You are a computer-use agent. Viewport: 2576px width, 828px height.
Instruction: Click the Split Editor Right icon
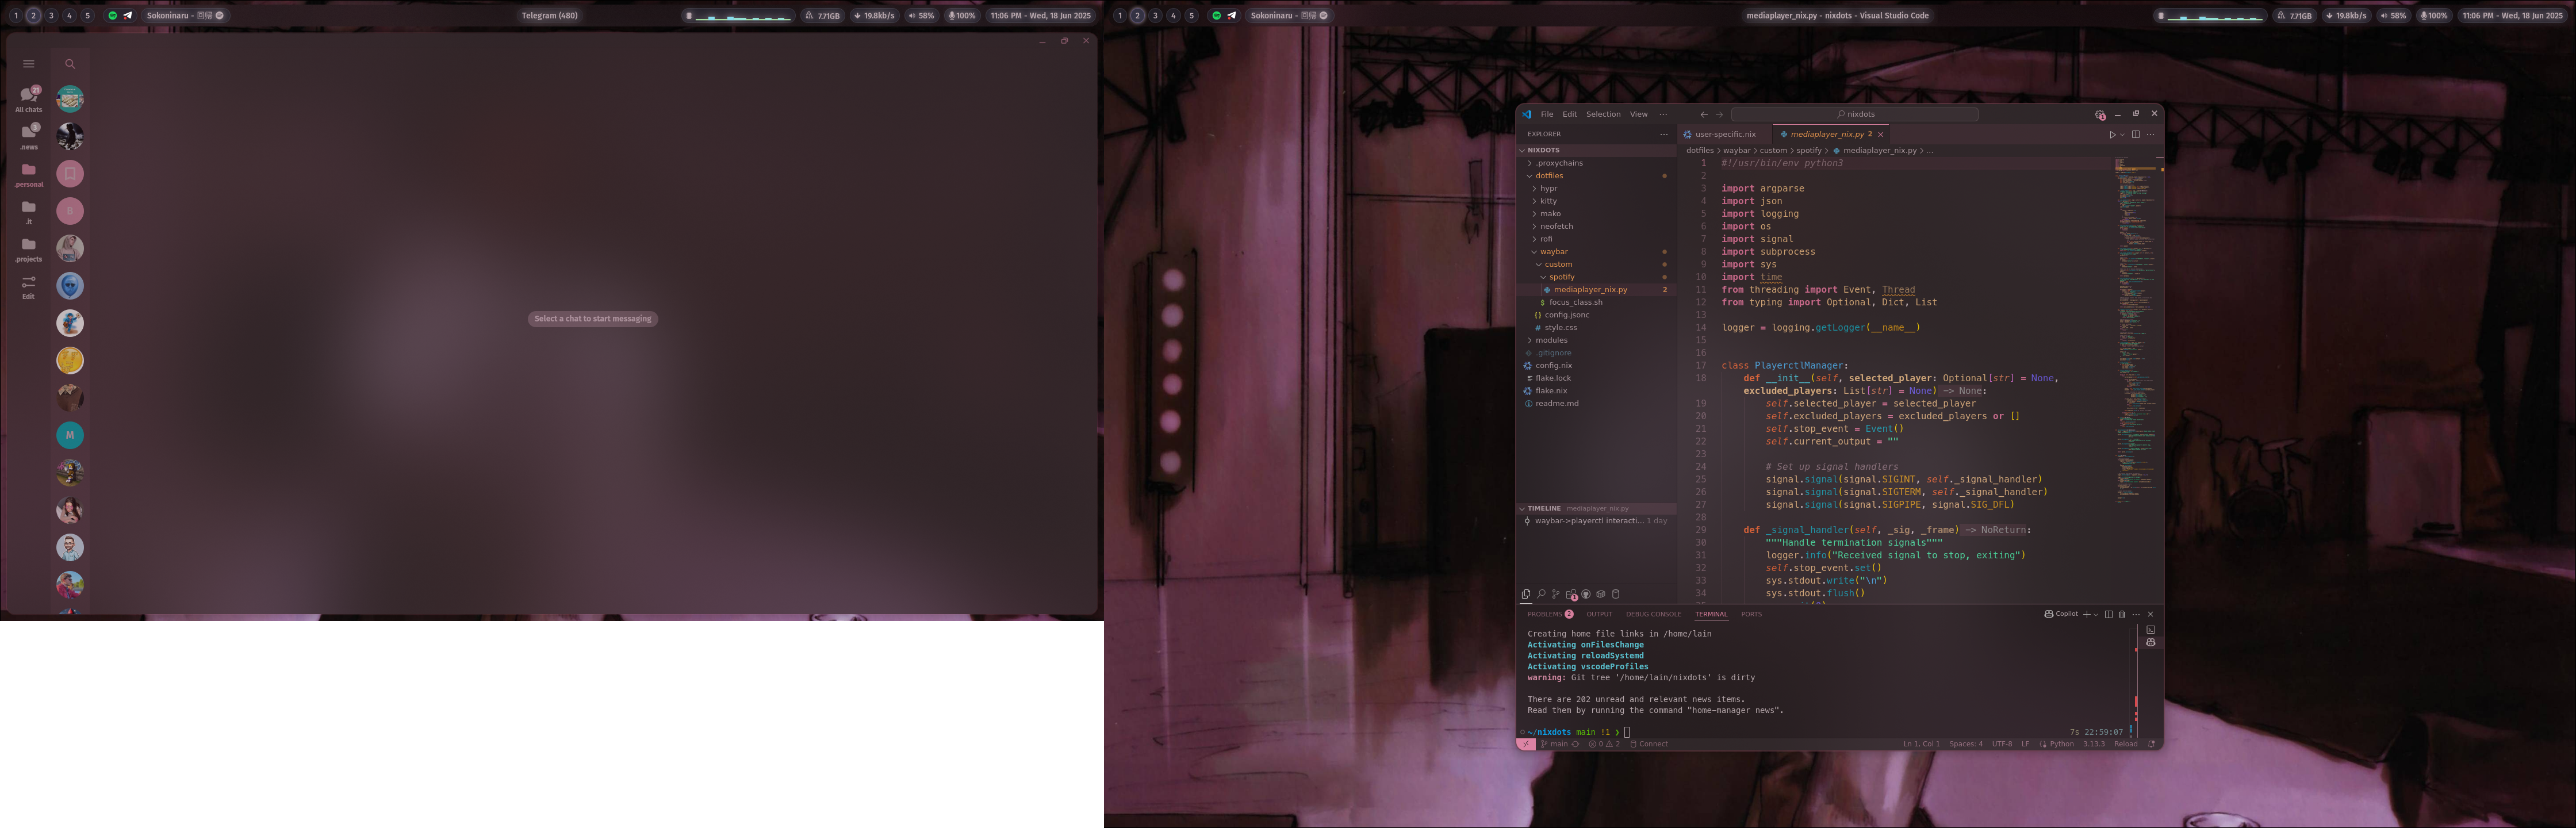(x=2135, y=134)
